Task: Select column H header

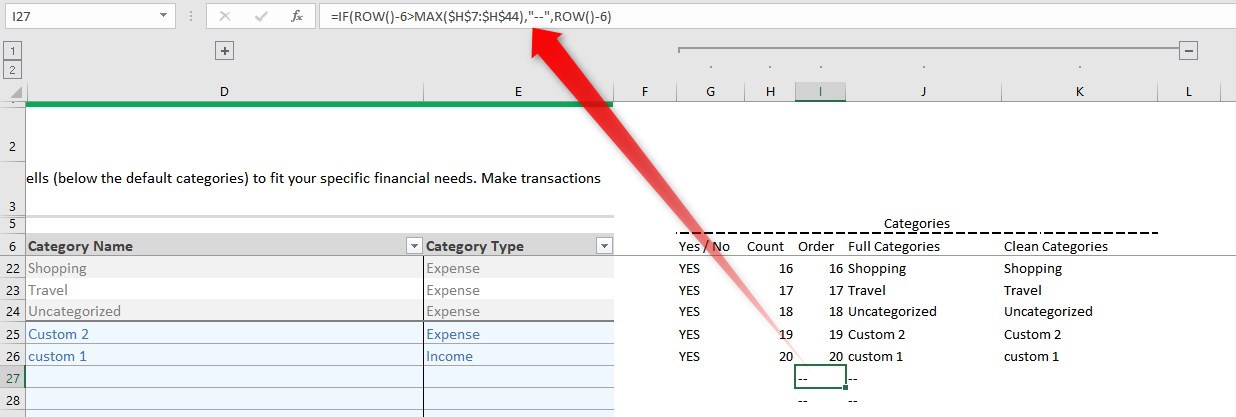Action: point(770,91)
